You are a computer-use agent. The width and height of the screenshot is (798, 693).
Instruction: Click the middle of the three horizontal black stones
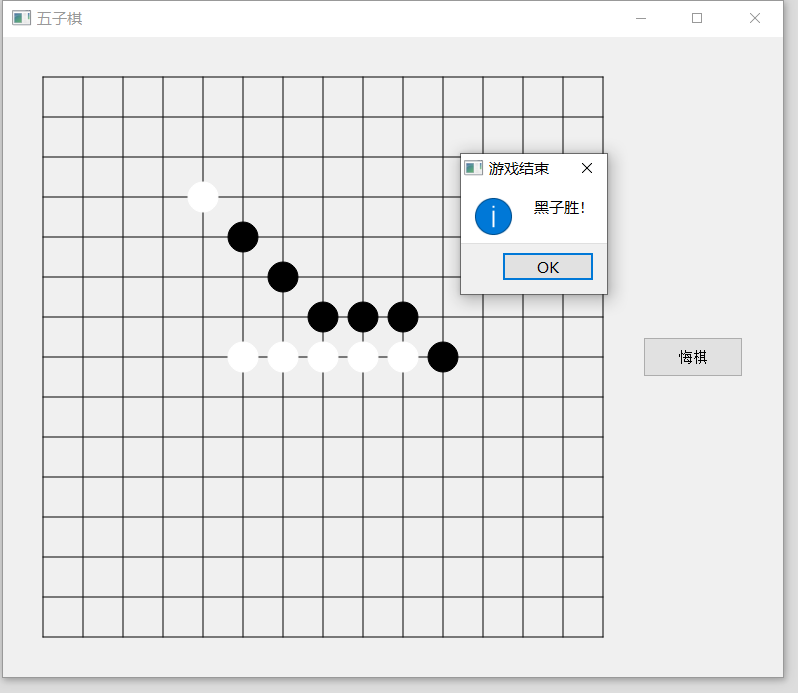(363, 317)
